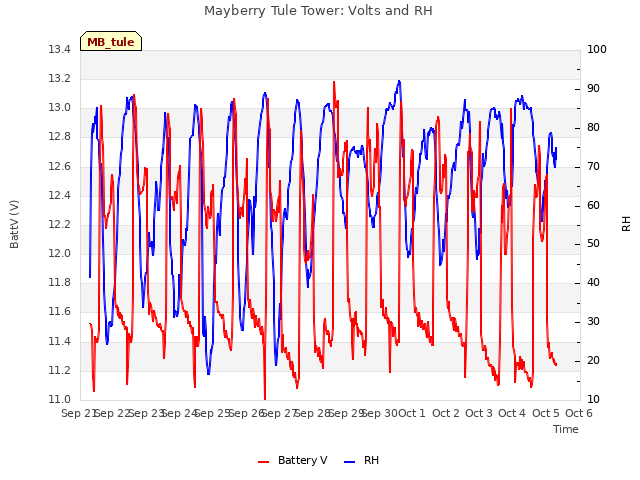Click the 11.2 left axis value
Image resolution: width=640 pixels, height=480 pixels.
pyautogui.click(x=60, y=371)
